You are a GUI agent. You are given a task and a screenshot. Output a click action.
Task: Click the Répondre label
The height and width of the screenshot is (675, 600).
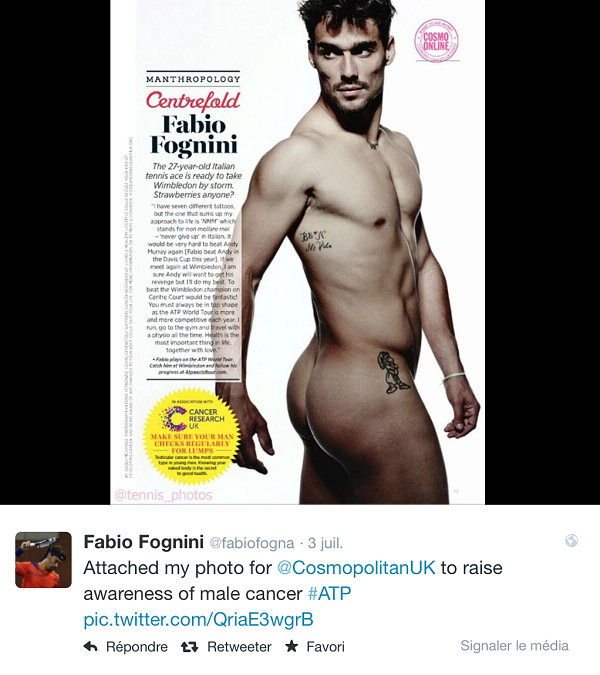pos(137,647)
